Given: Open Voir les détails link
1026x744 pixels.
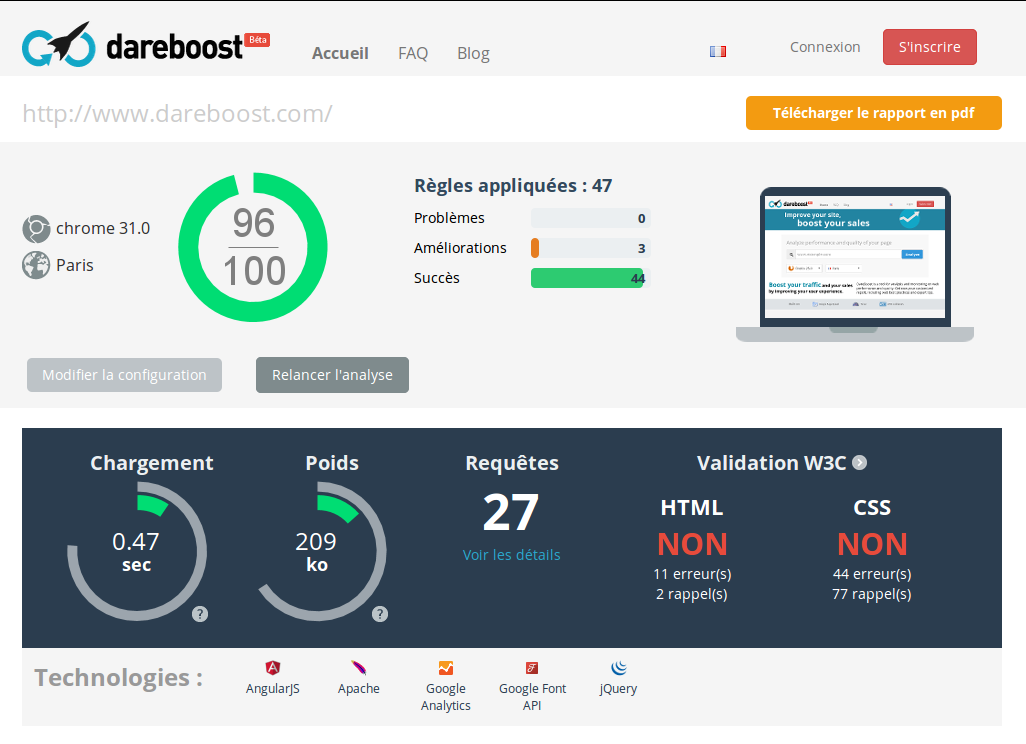Looking at the screenshot, I should (x=511, y=554).
